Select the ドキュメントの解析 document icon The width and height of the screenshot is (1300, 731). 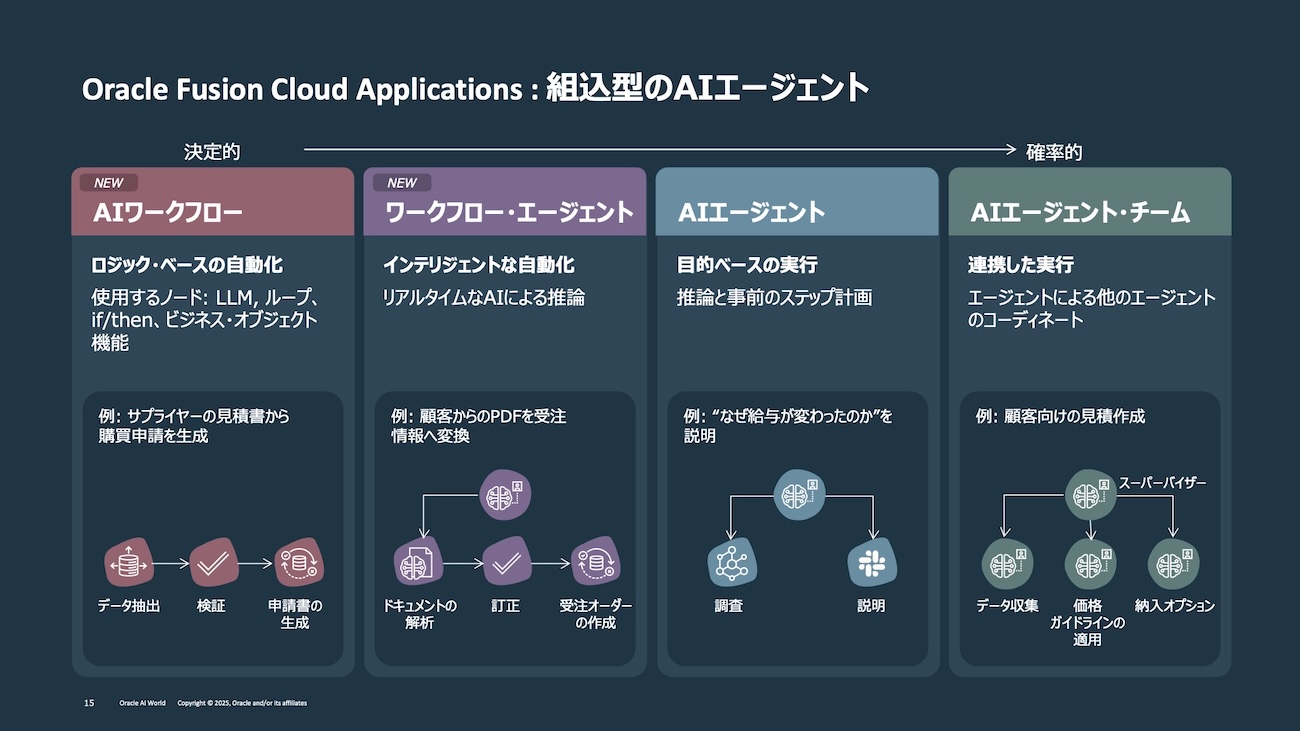418,565
